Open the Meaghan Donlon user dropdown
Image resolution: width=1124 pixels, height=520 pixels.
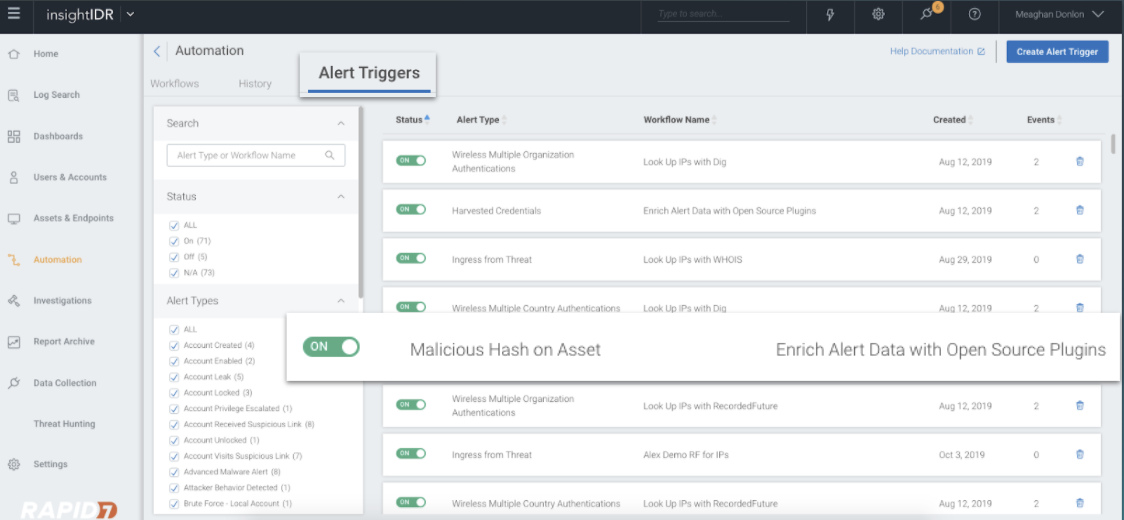click(x=1059, y=14)
